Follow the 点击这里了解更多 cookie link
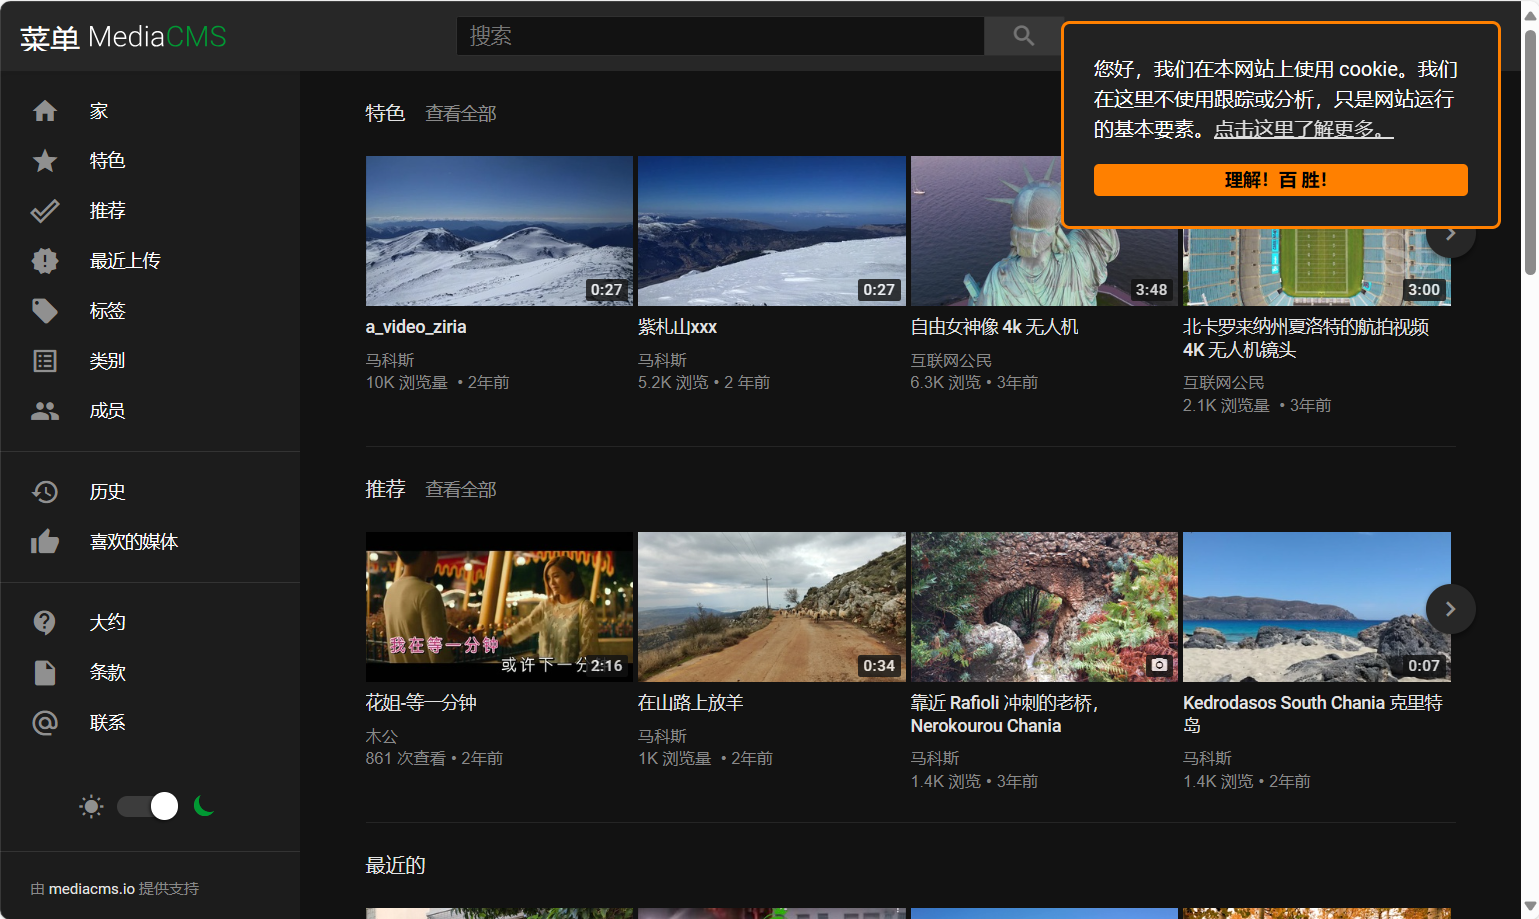The height and width of the screenshot is (919, 1539). 1303,130
